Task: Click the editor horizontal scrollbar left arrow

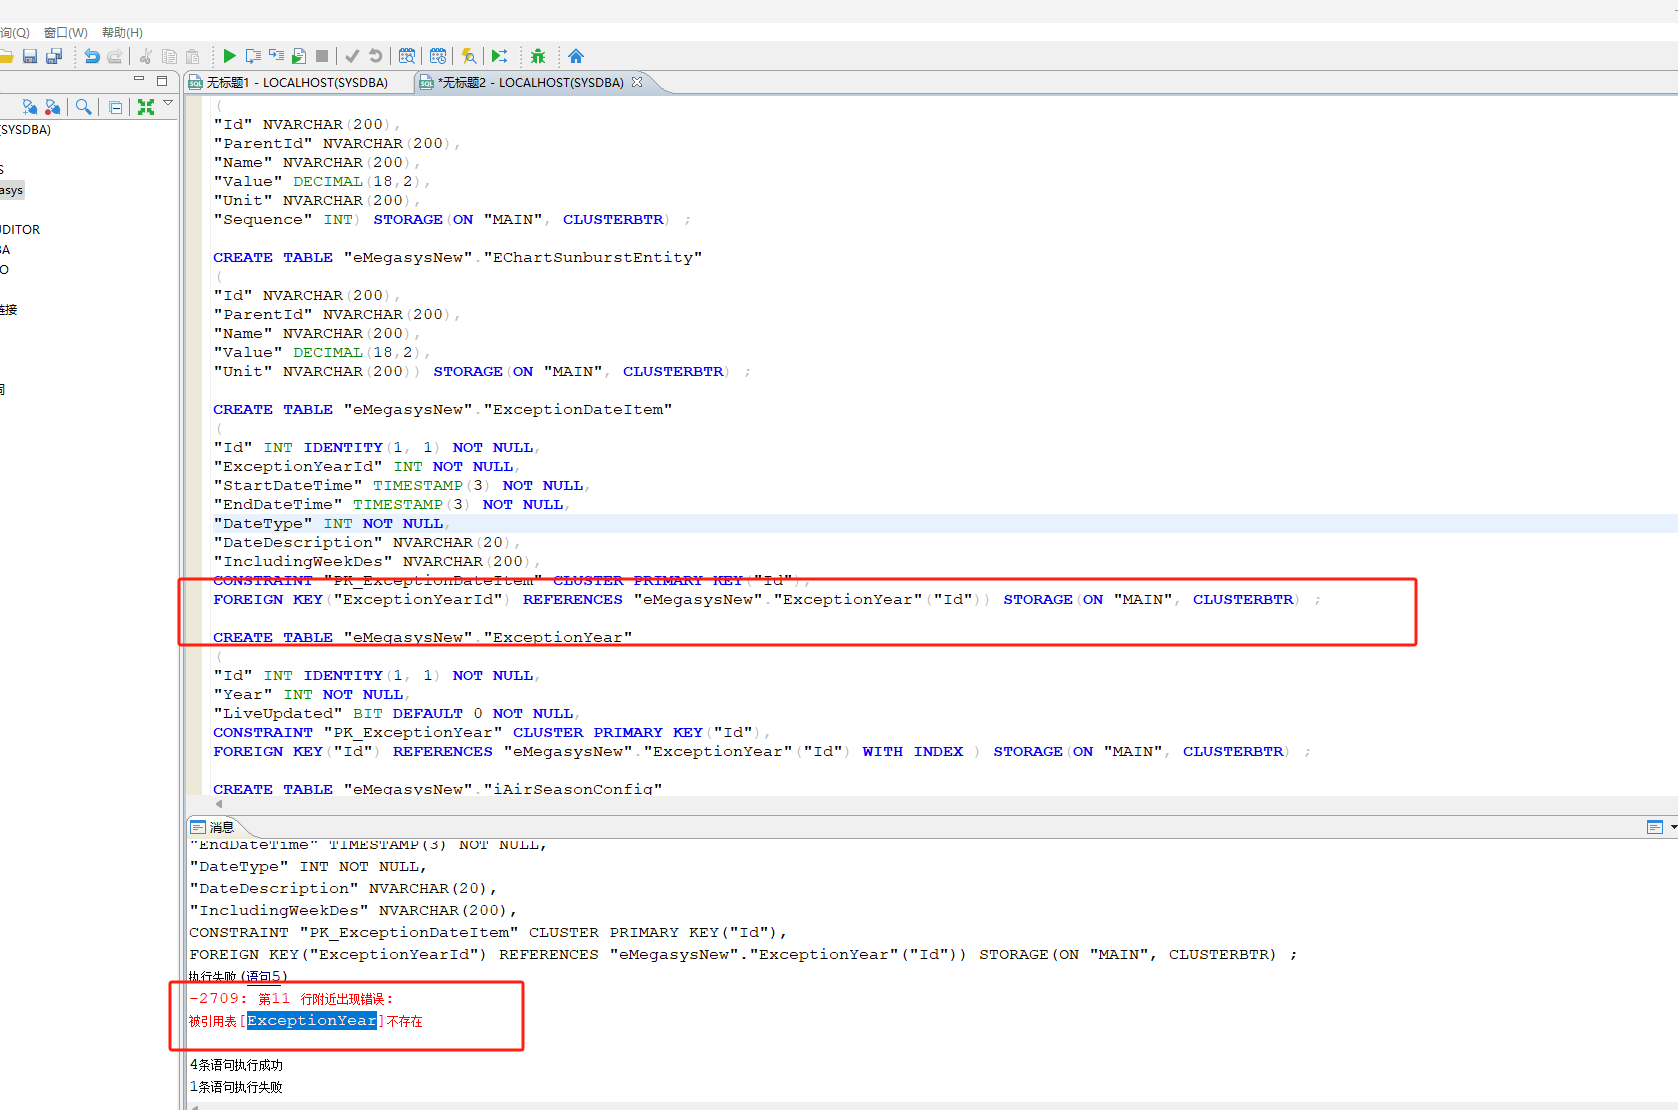Action: [x=219, y=803]
